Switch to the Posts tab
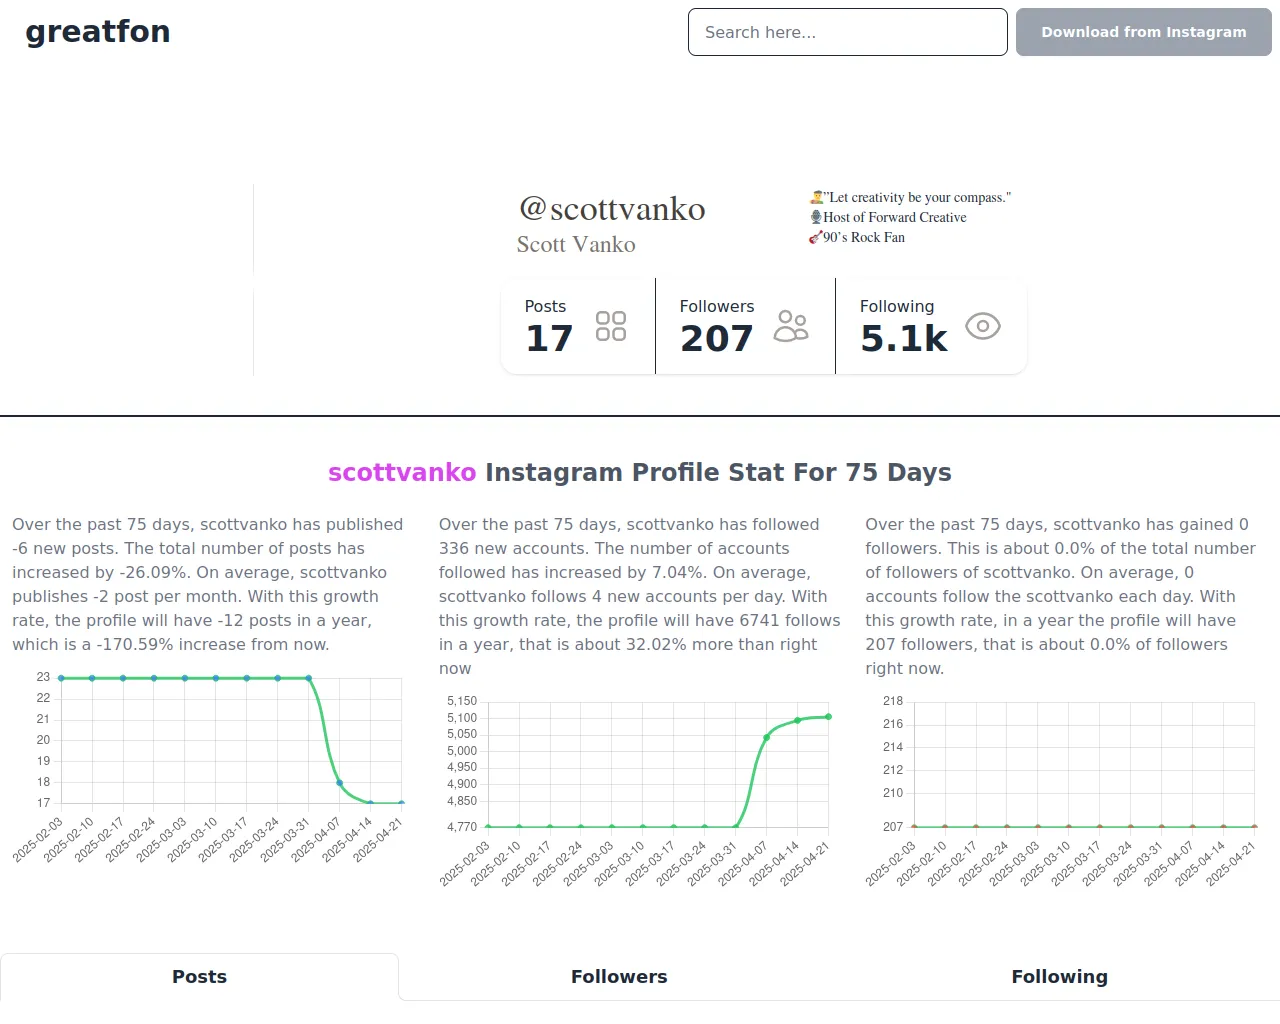The width and height of the screenshot is (1280, 1024). pyautogui.click(x=199, y=977)
